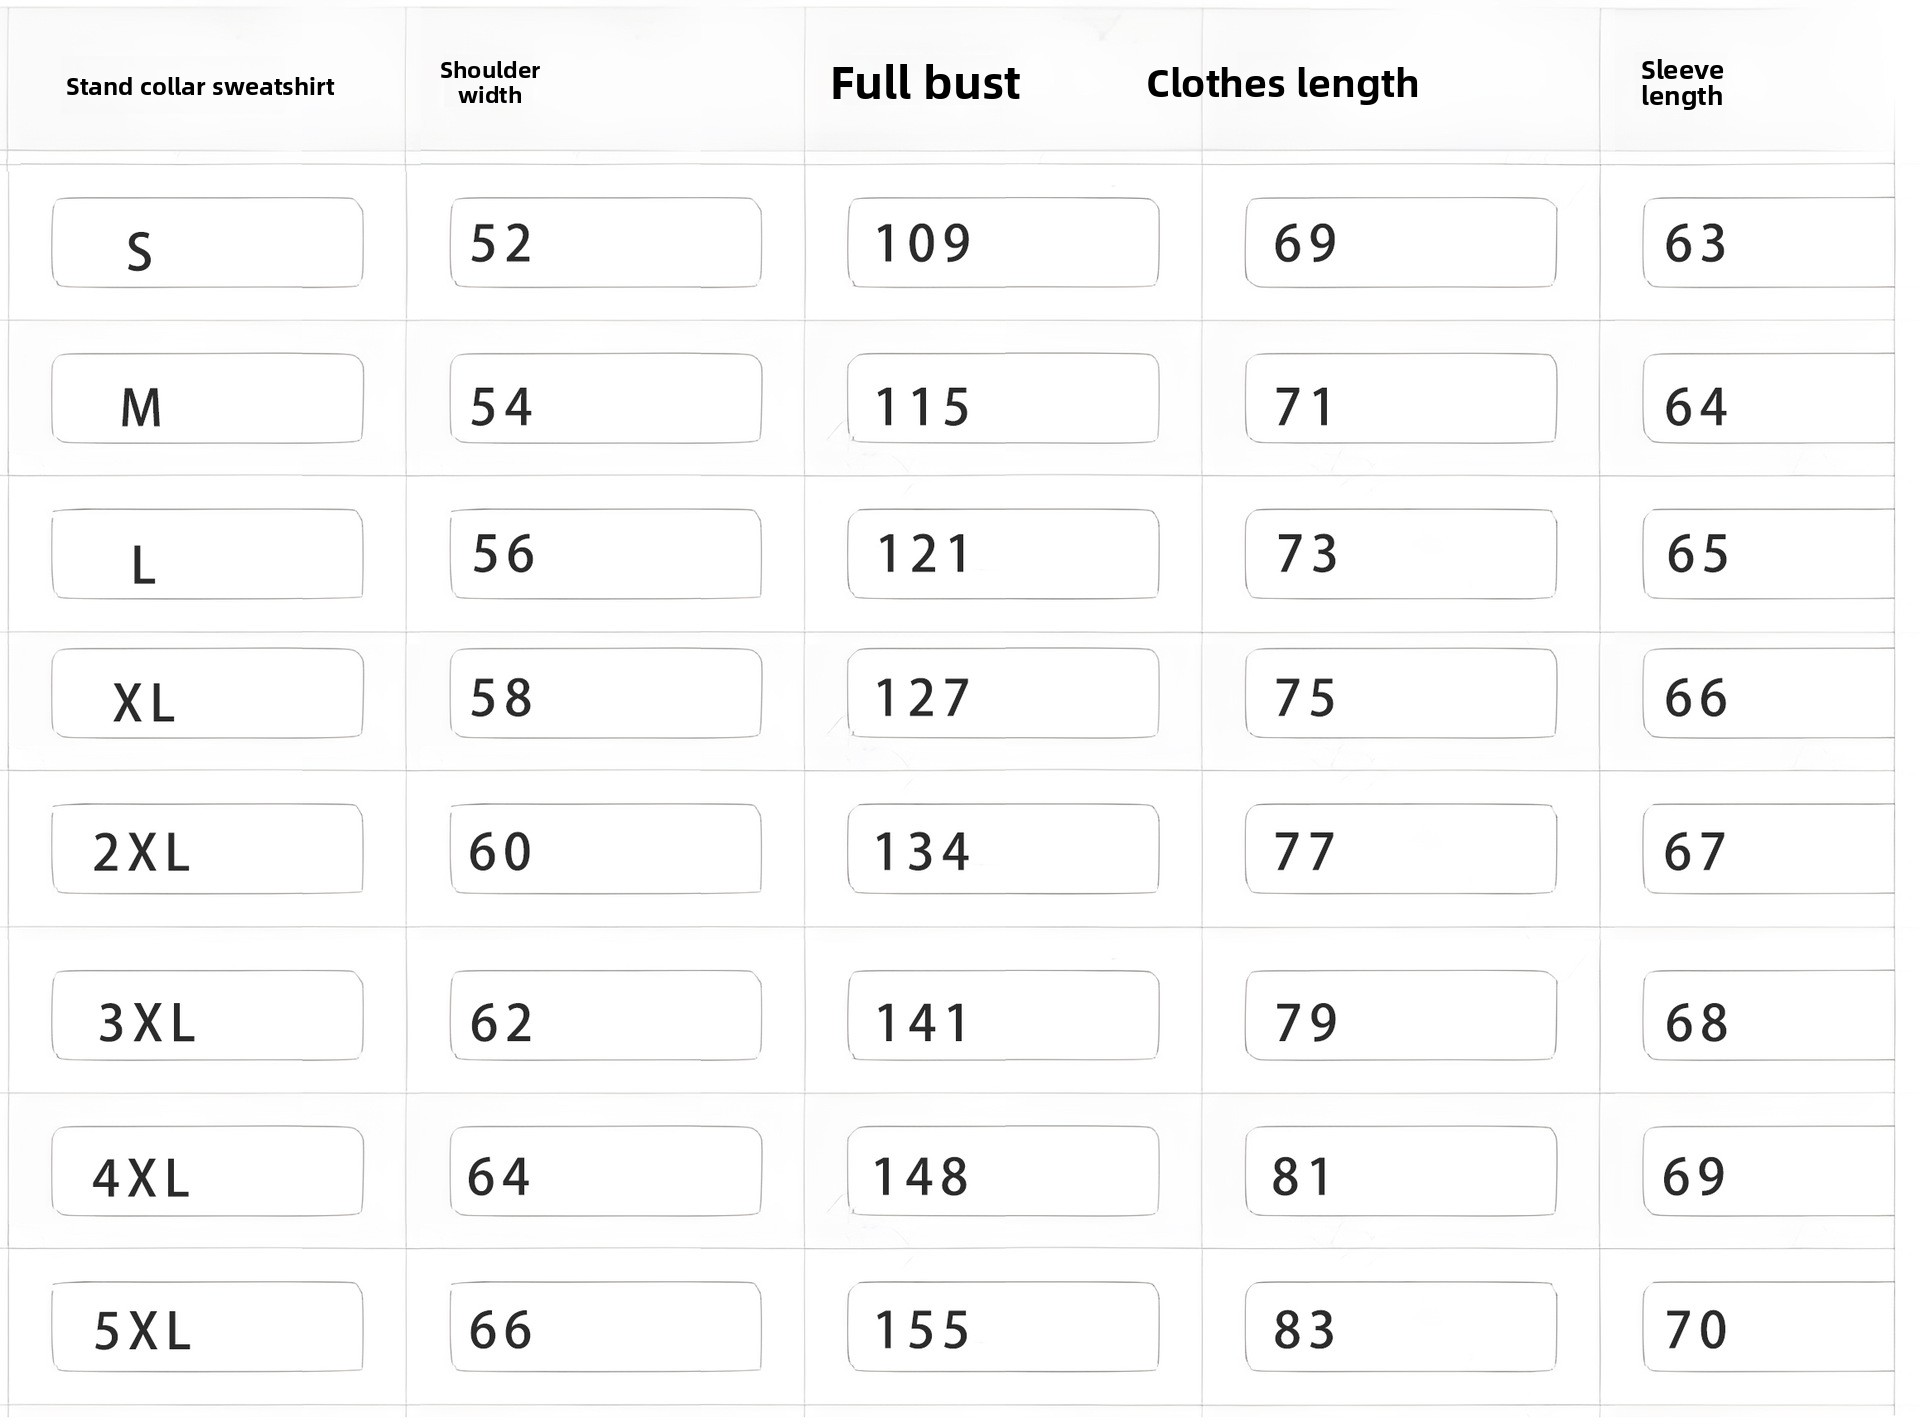Select the Clothes length column header
Screen dimensions: 1920x1427
[x=1282, y=84]
